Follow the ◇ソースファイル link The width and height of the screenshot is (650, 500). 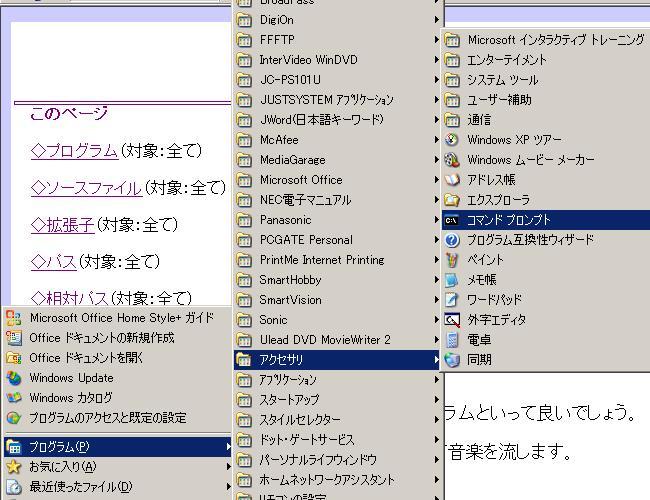pos(85,188)
